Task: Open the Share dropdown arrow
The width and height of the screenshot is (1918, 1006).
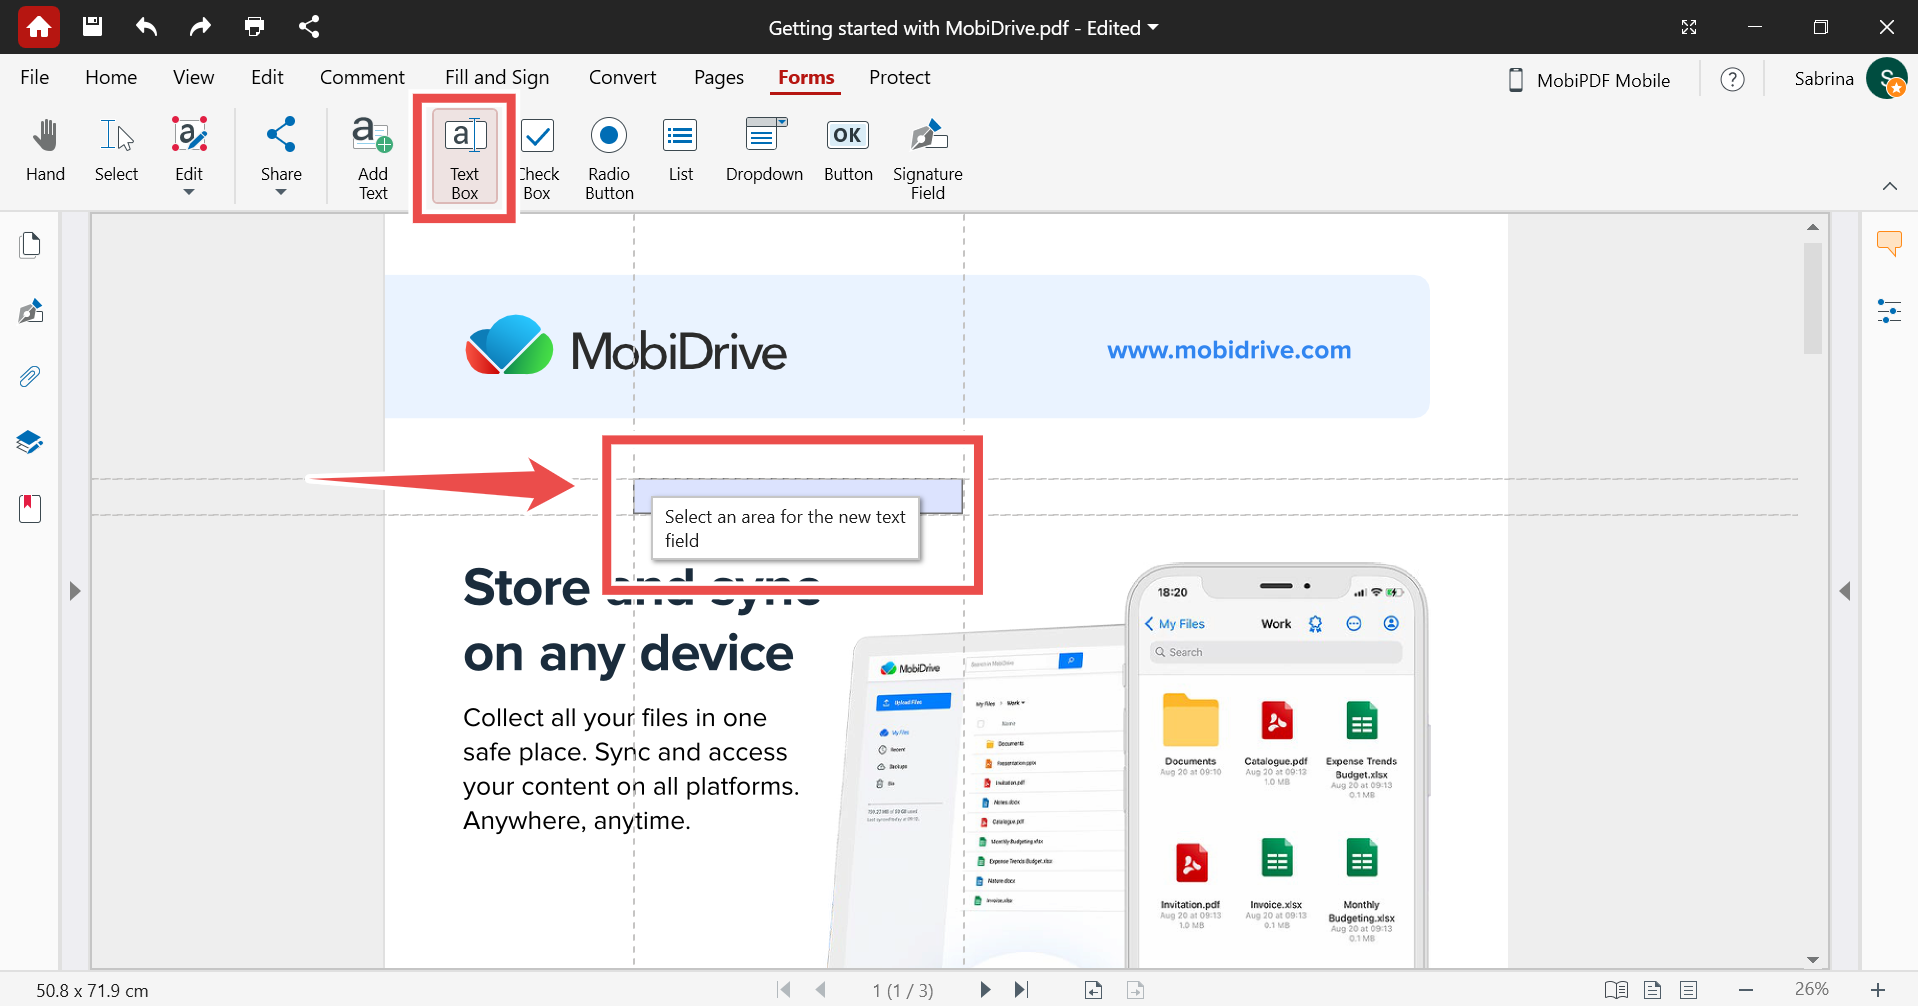Action: click(281, 193)
